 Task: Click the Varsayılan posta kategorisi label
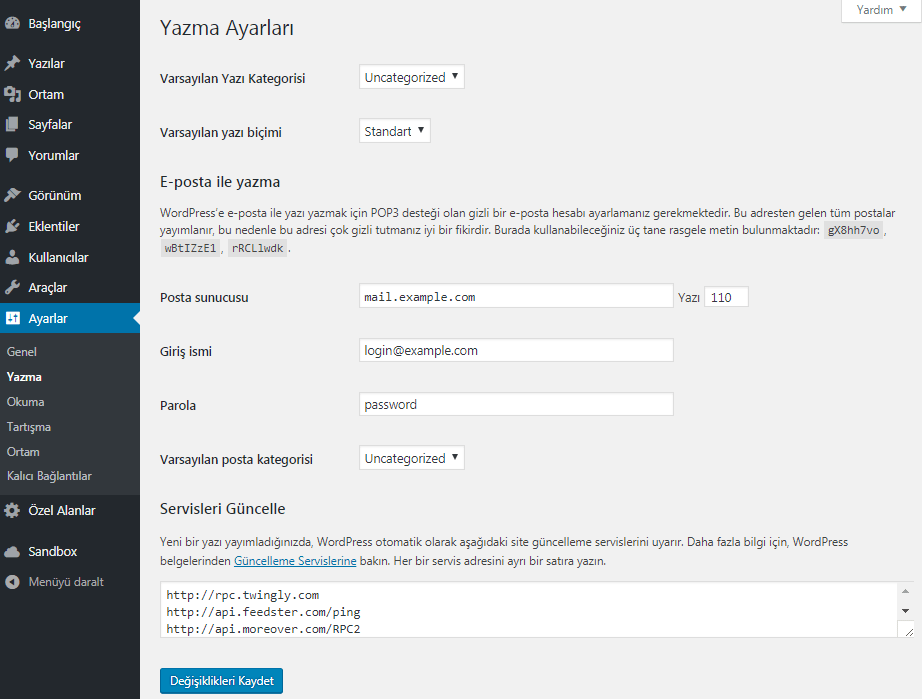pos(236,460)
